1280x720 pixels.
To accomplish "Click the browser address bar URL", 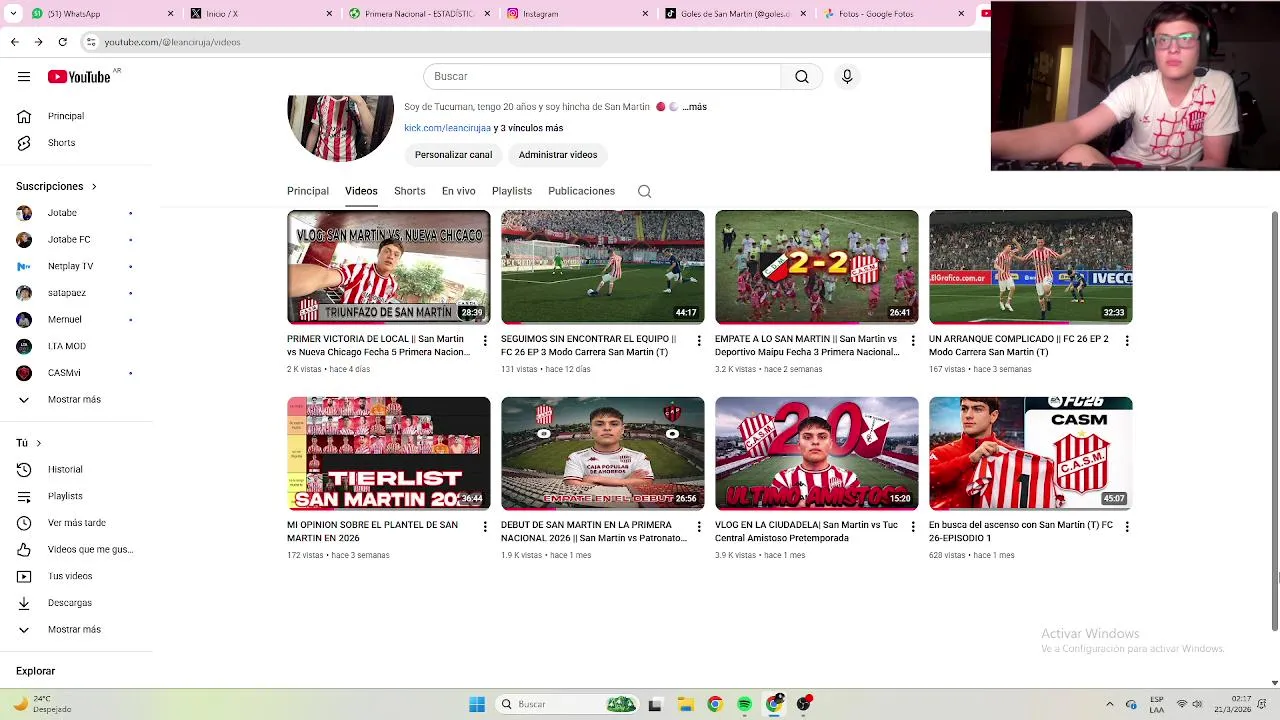I will pos(172,42).
